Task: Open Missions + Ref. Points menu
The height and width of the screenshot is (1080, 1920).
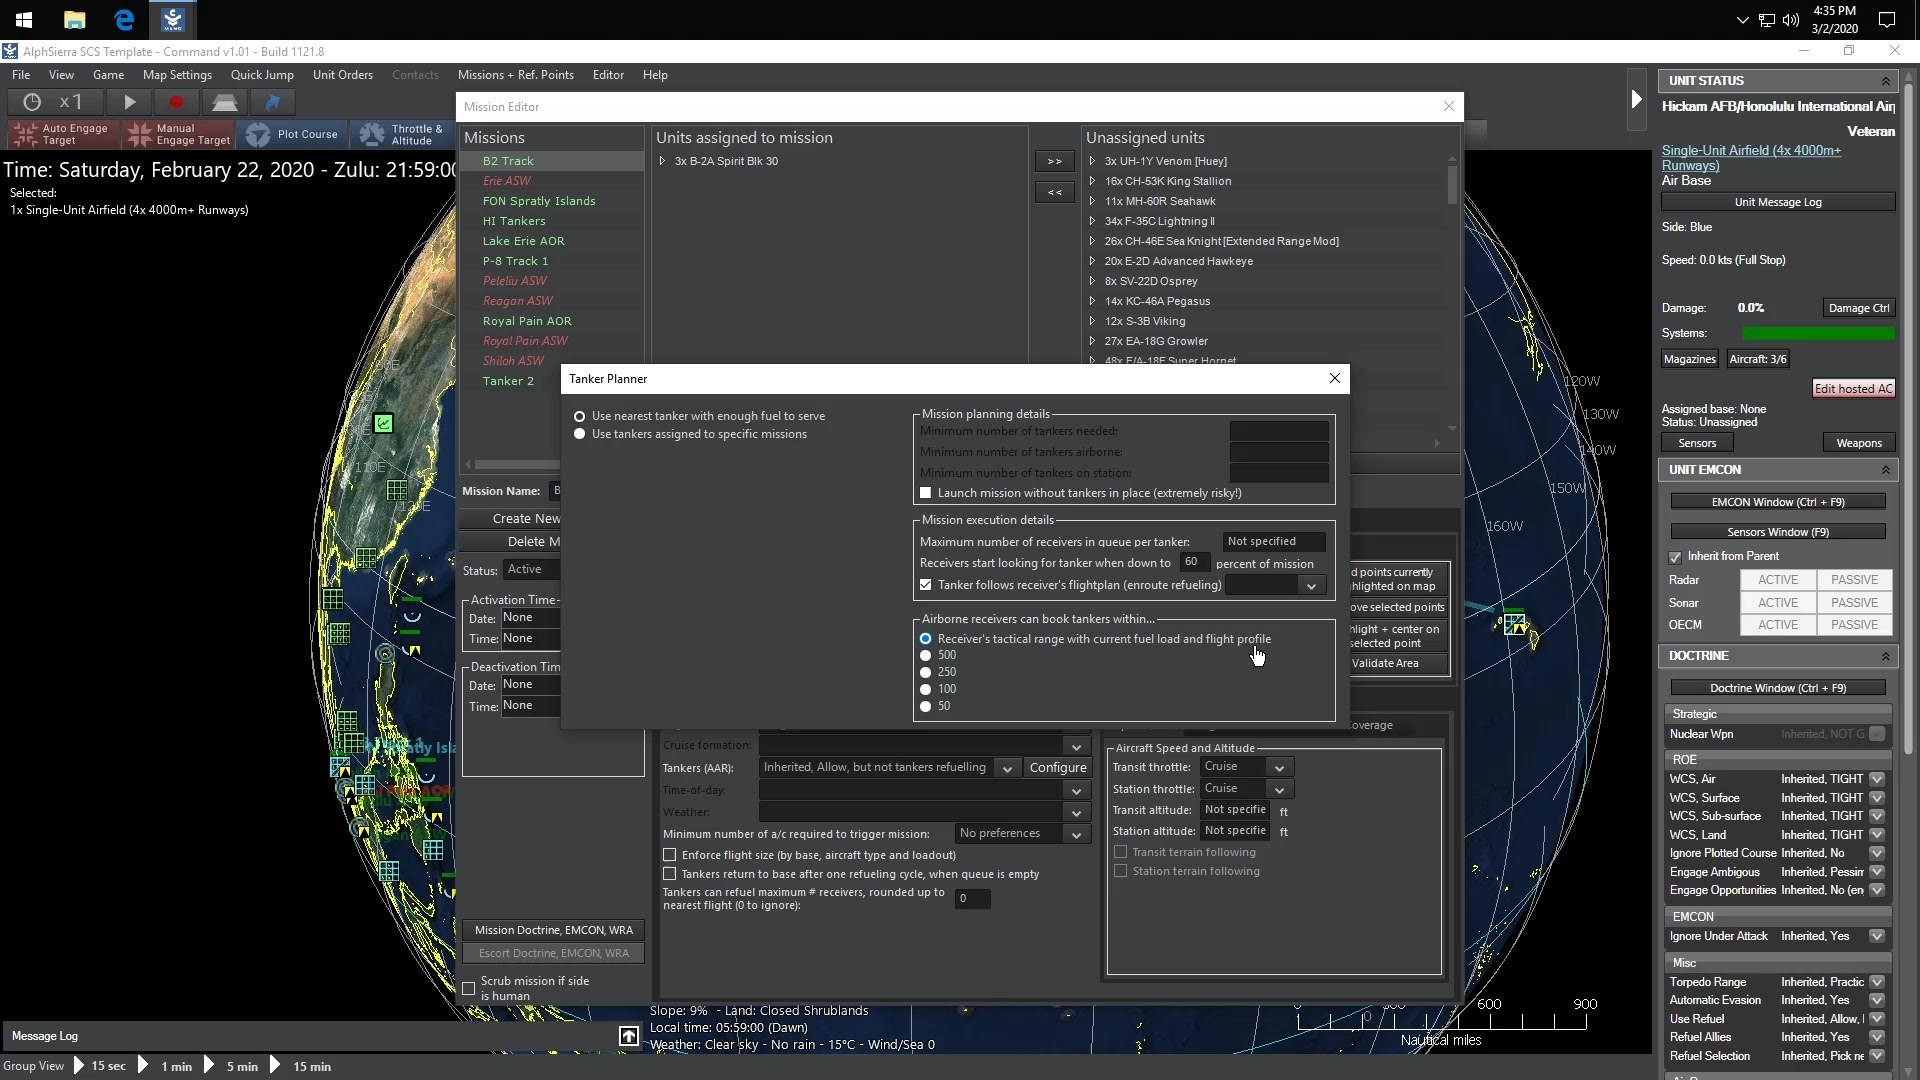Action: (516, 75)
